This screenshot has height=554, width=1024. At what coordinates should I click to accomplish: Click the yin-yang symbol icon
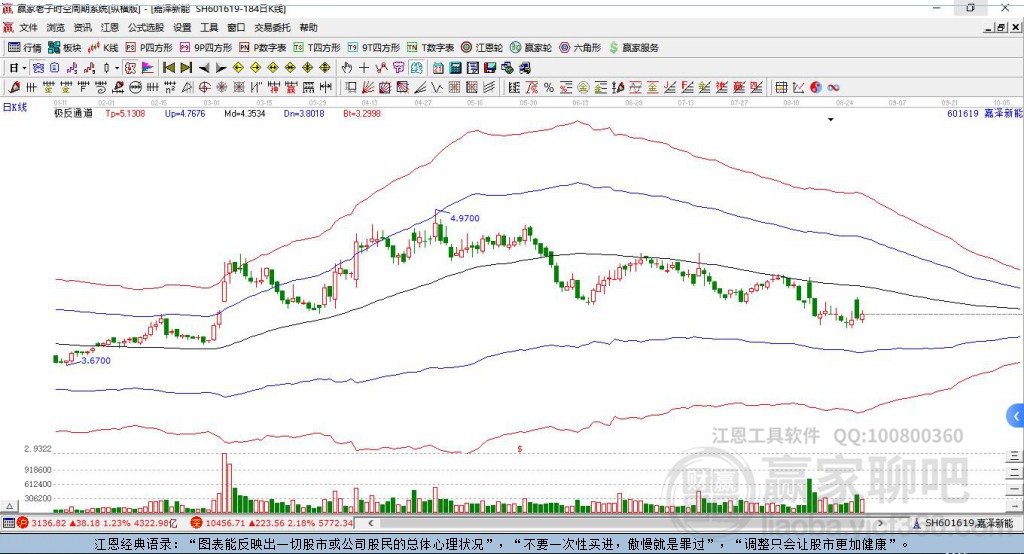(816, 87)
